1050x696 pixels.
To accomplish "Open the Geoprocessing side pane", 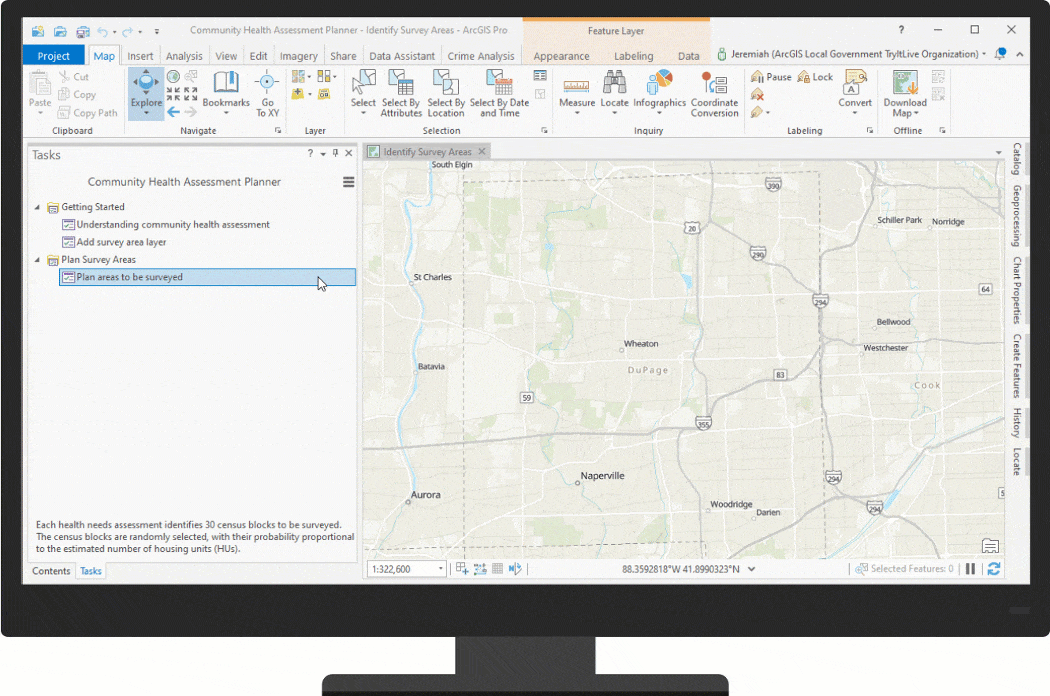I will [x=1017, y=216].
